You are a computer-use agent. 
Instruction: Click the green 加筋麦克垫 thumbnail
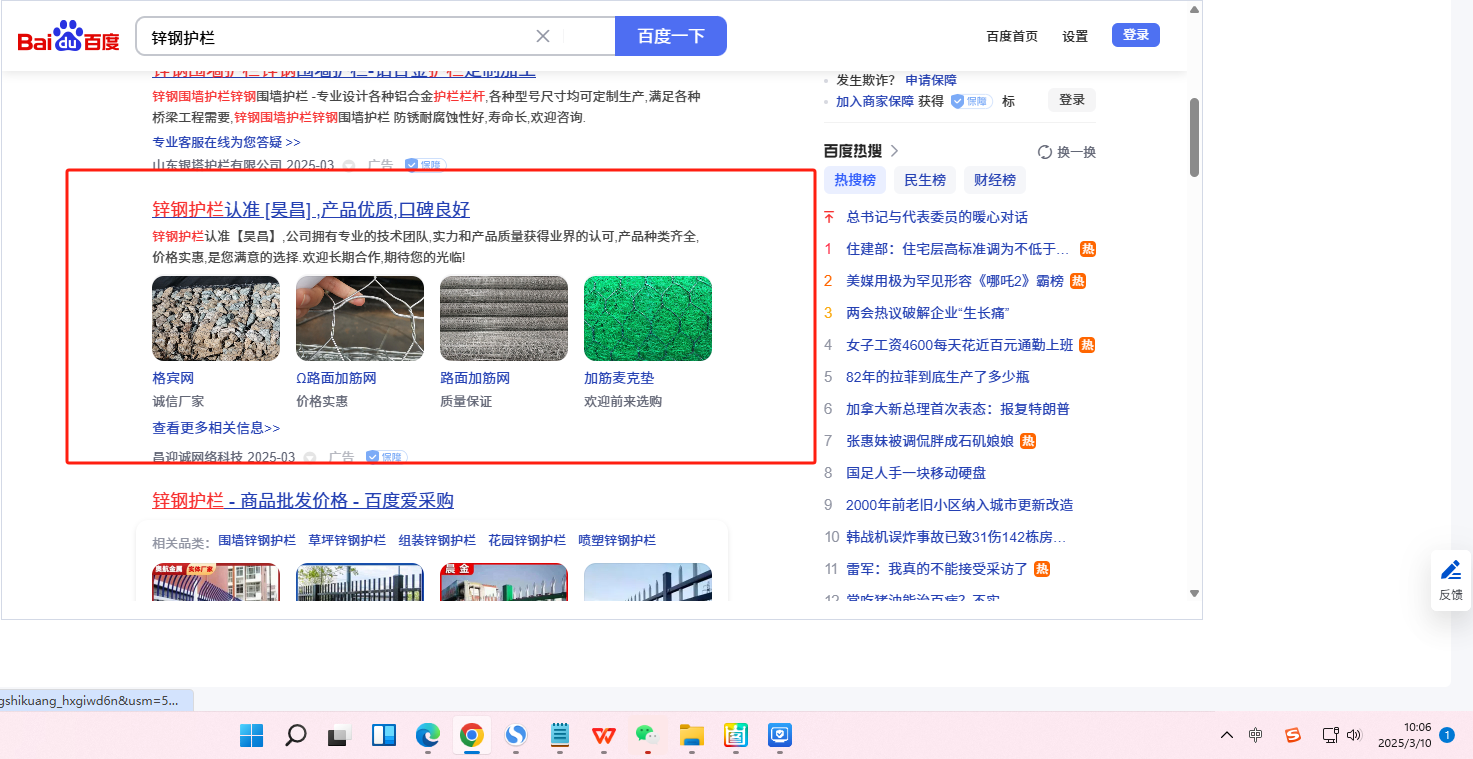pyautogui.click(x=648, y=318)
